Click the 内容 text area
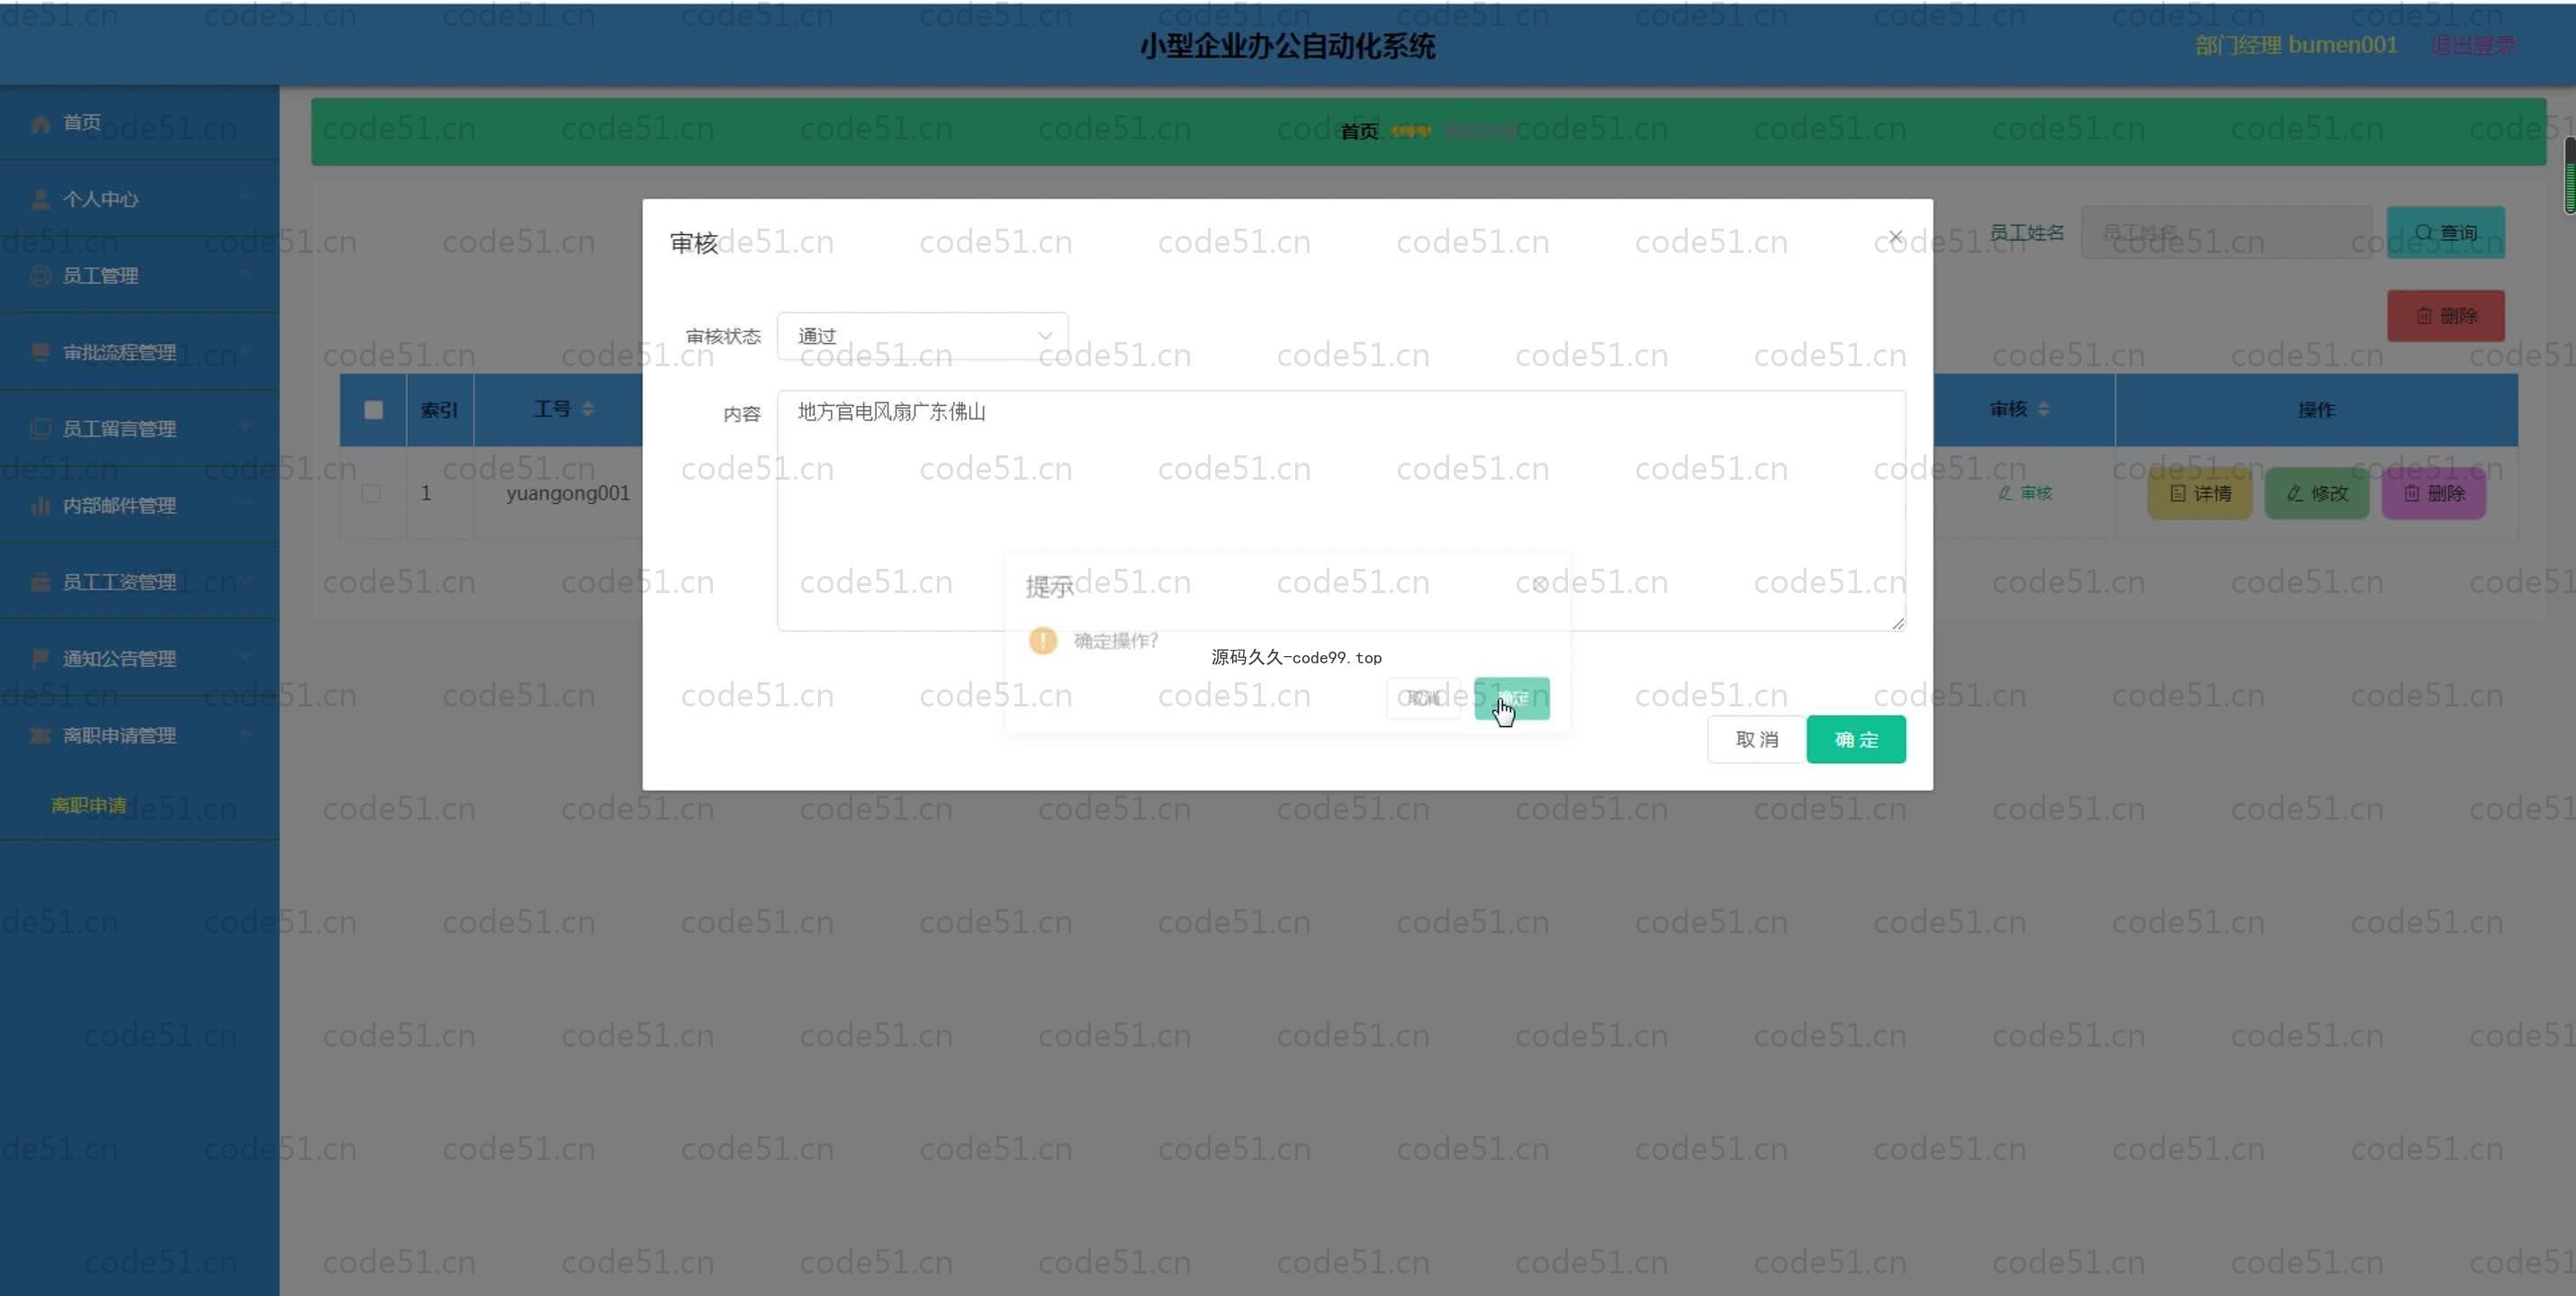2576x1296 pixels. [x=1341, y=510]
